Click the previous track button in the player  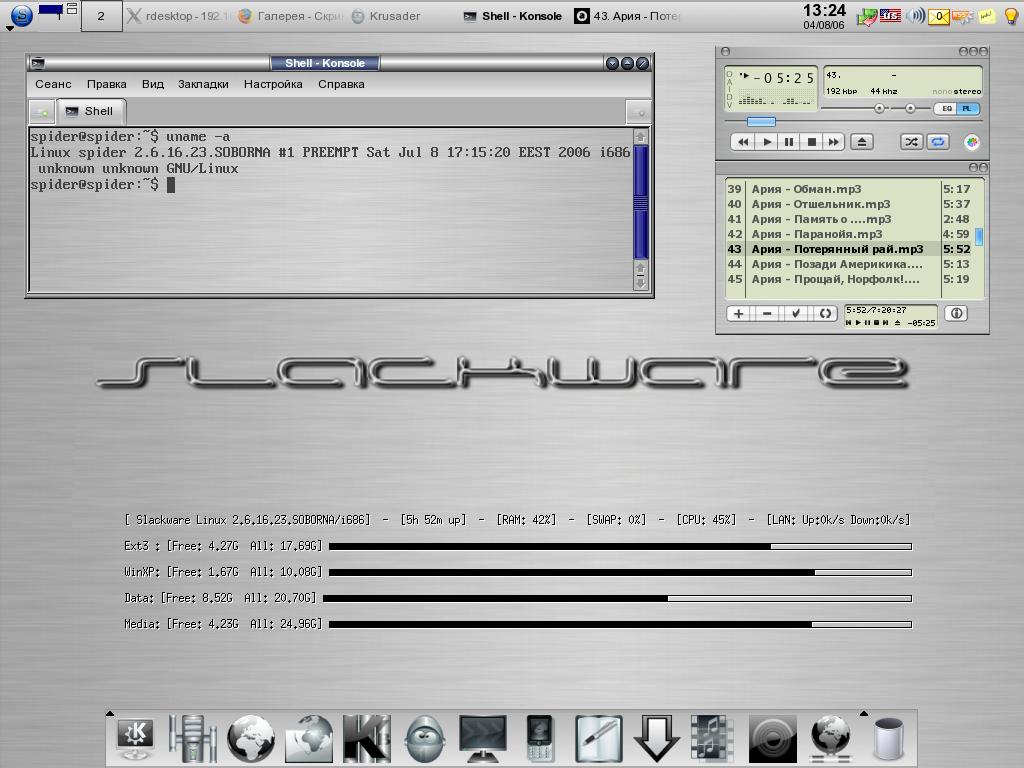pos(743,142)
